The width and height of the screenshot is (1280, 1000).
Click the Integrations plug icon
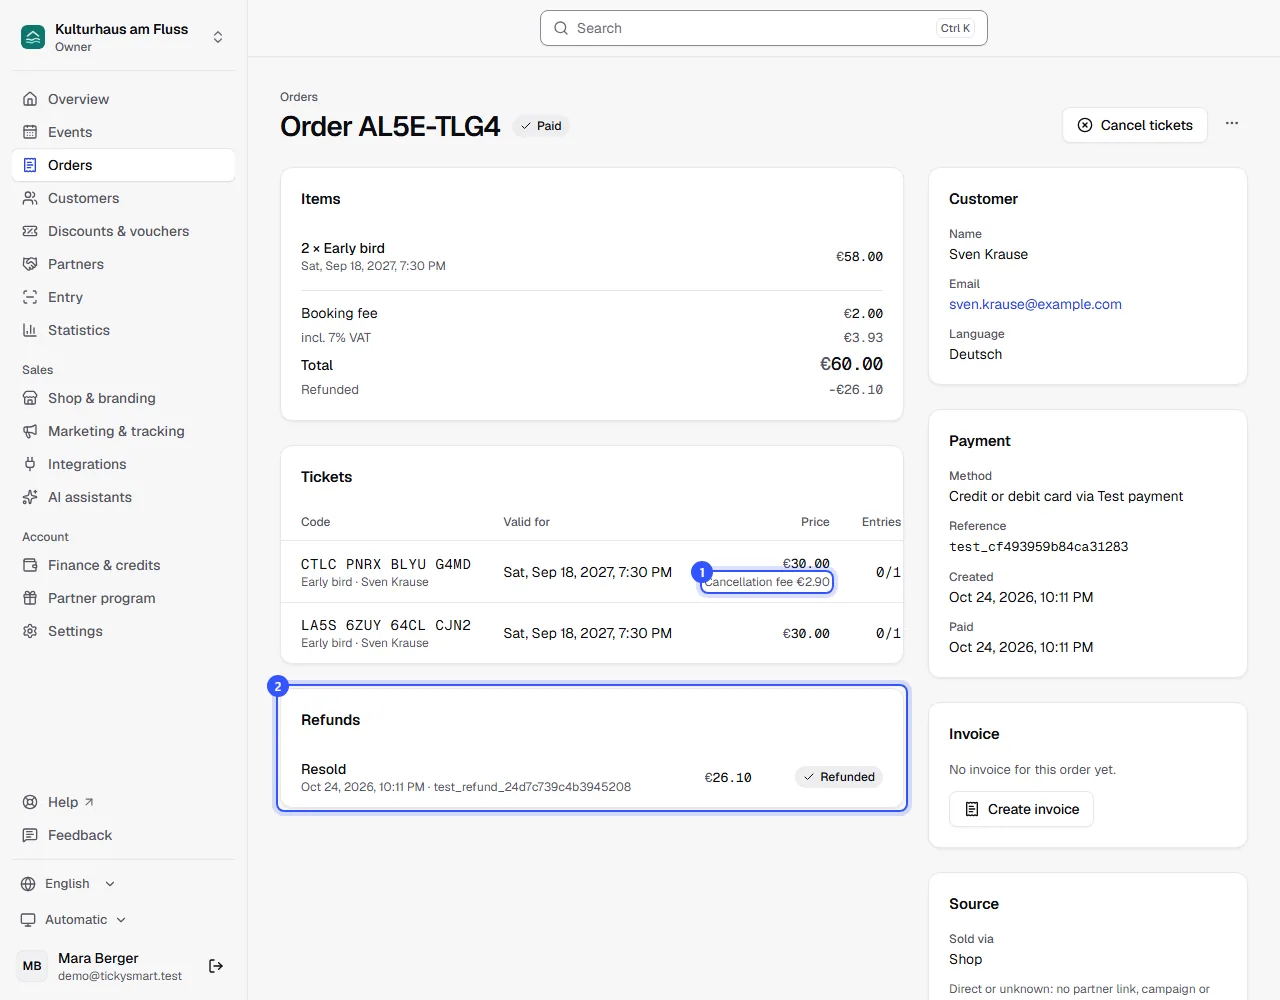coord(30,464)
